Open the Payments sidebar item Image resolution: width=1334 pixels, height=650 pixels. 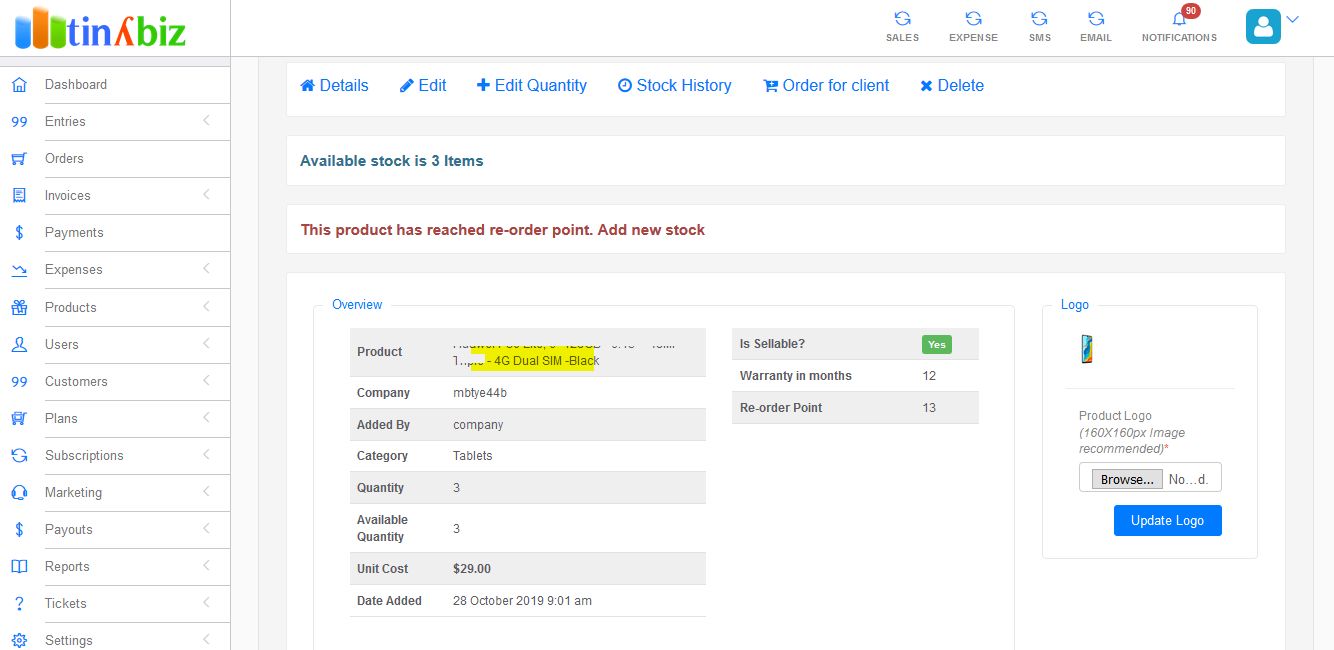74,233
